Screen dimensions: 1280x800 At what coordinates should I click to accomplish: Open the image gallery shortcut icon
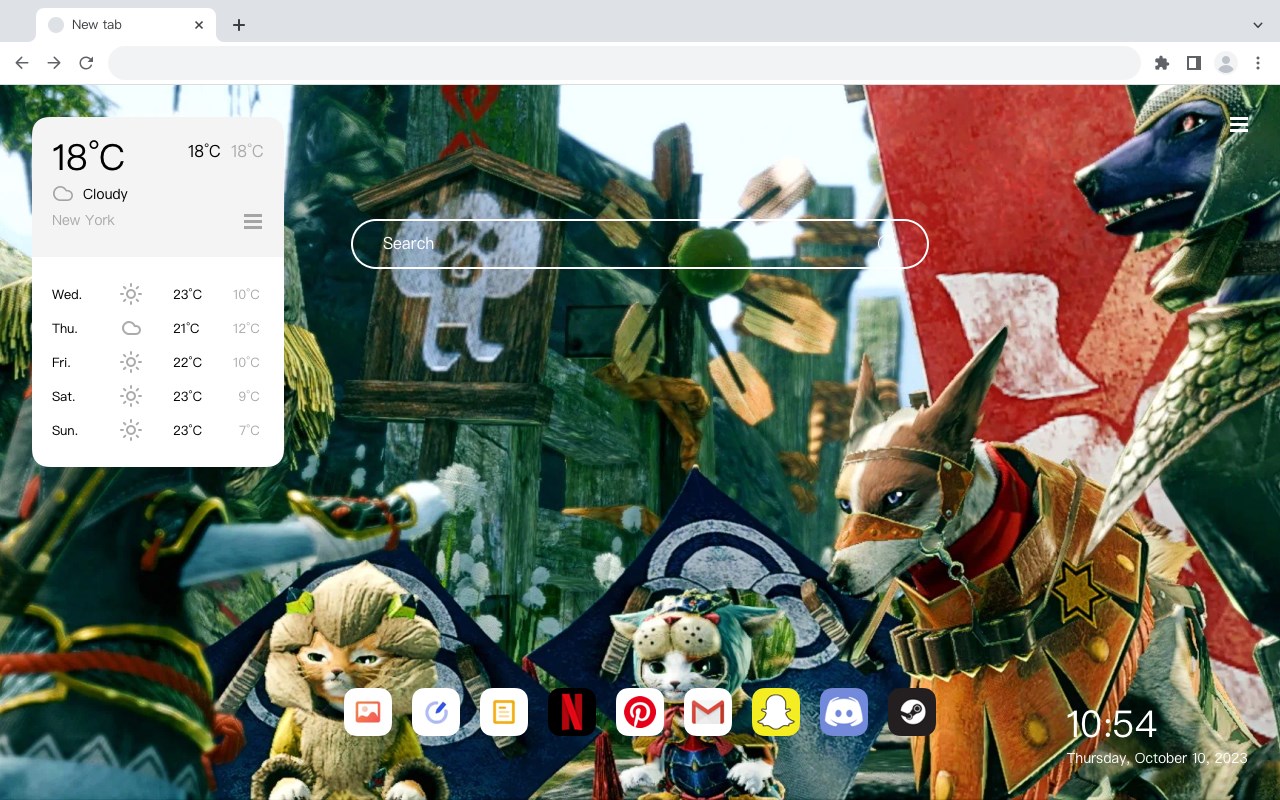click(x=368, y=712)
